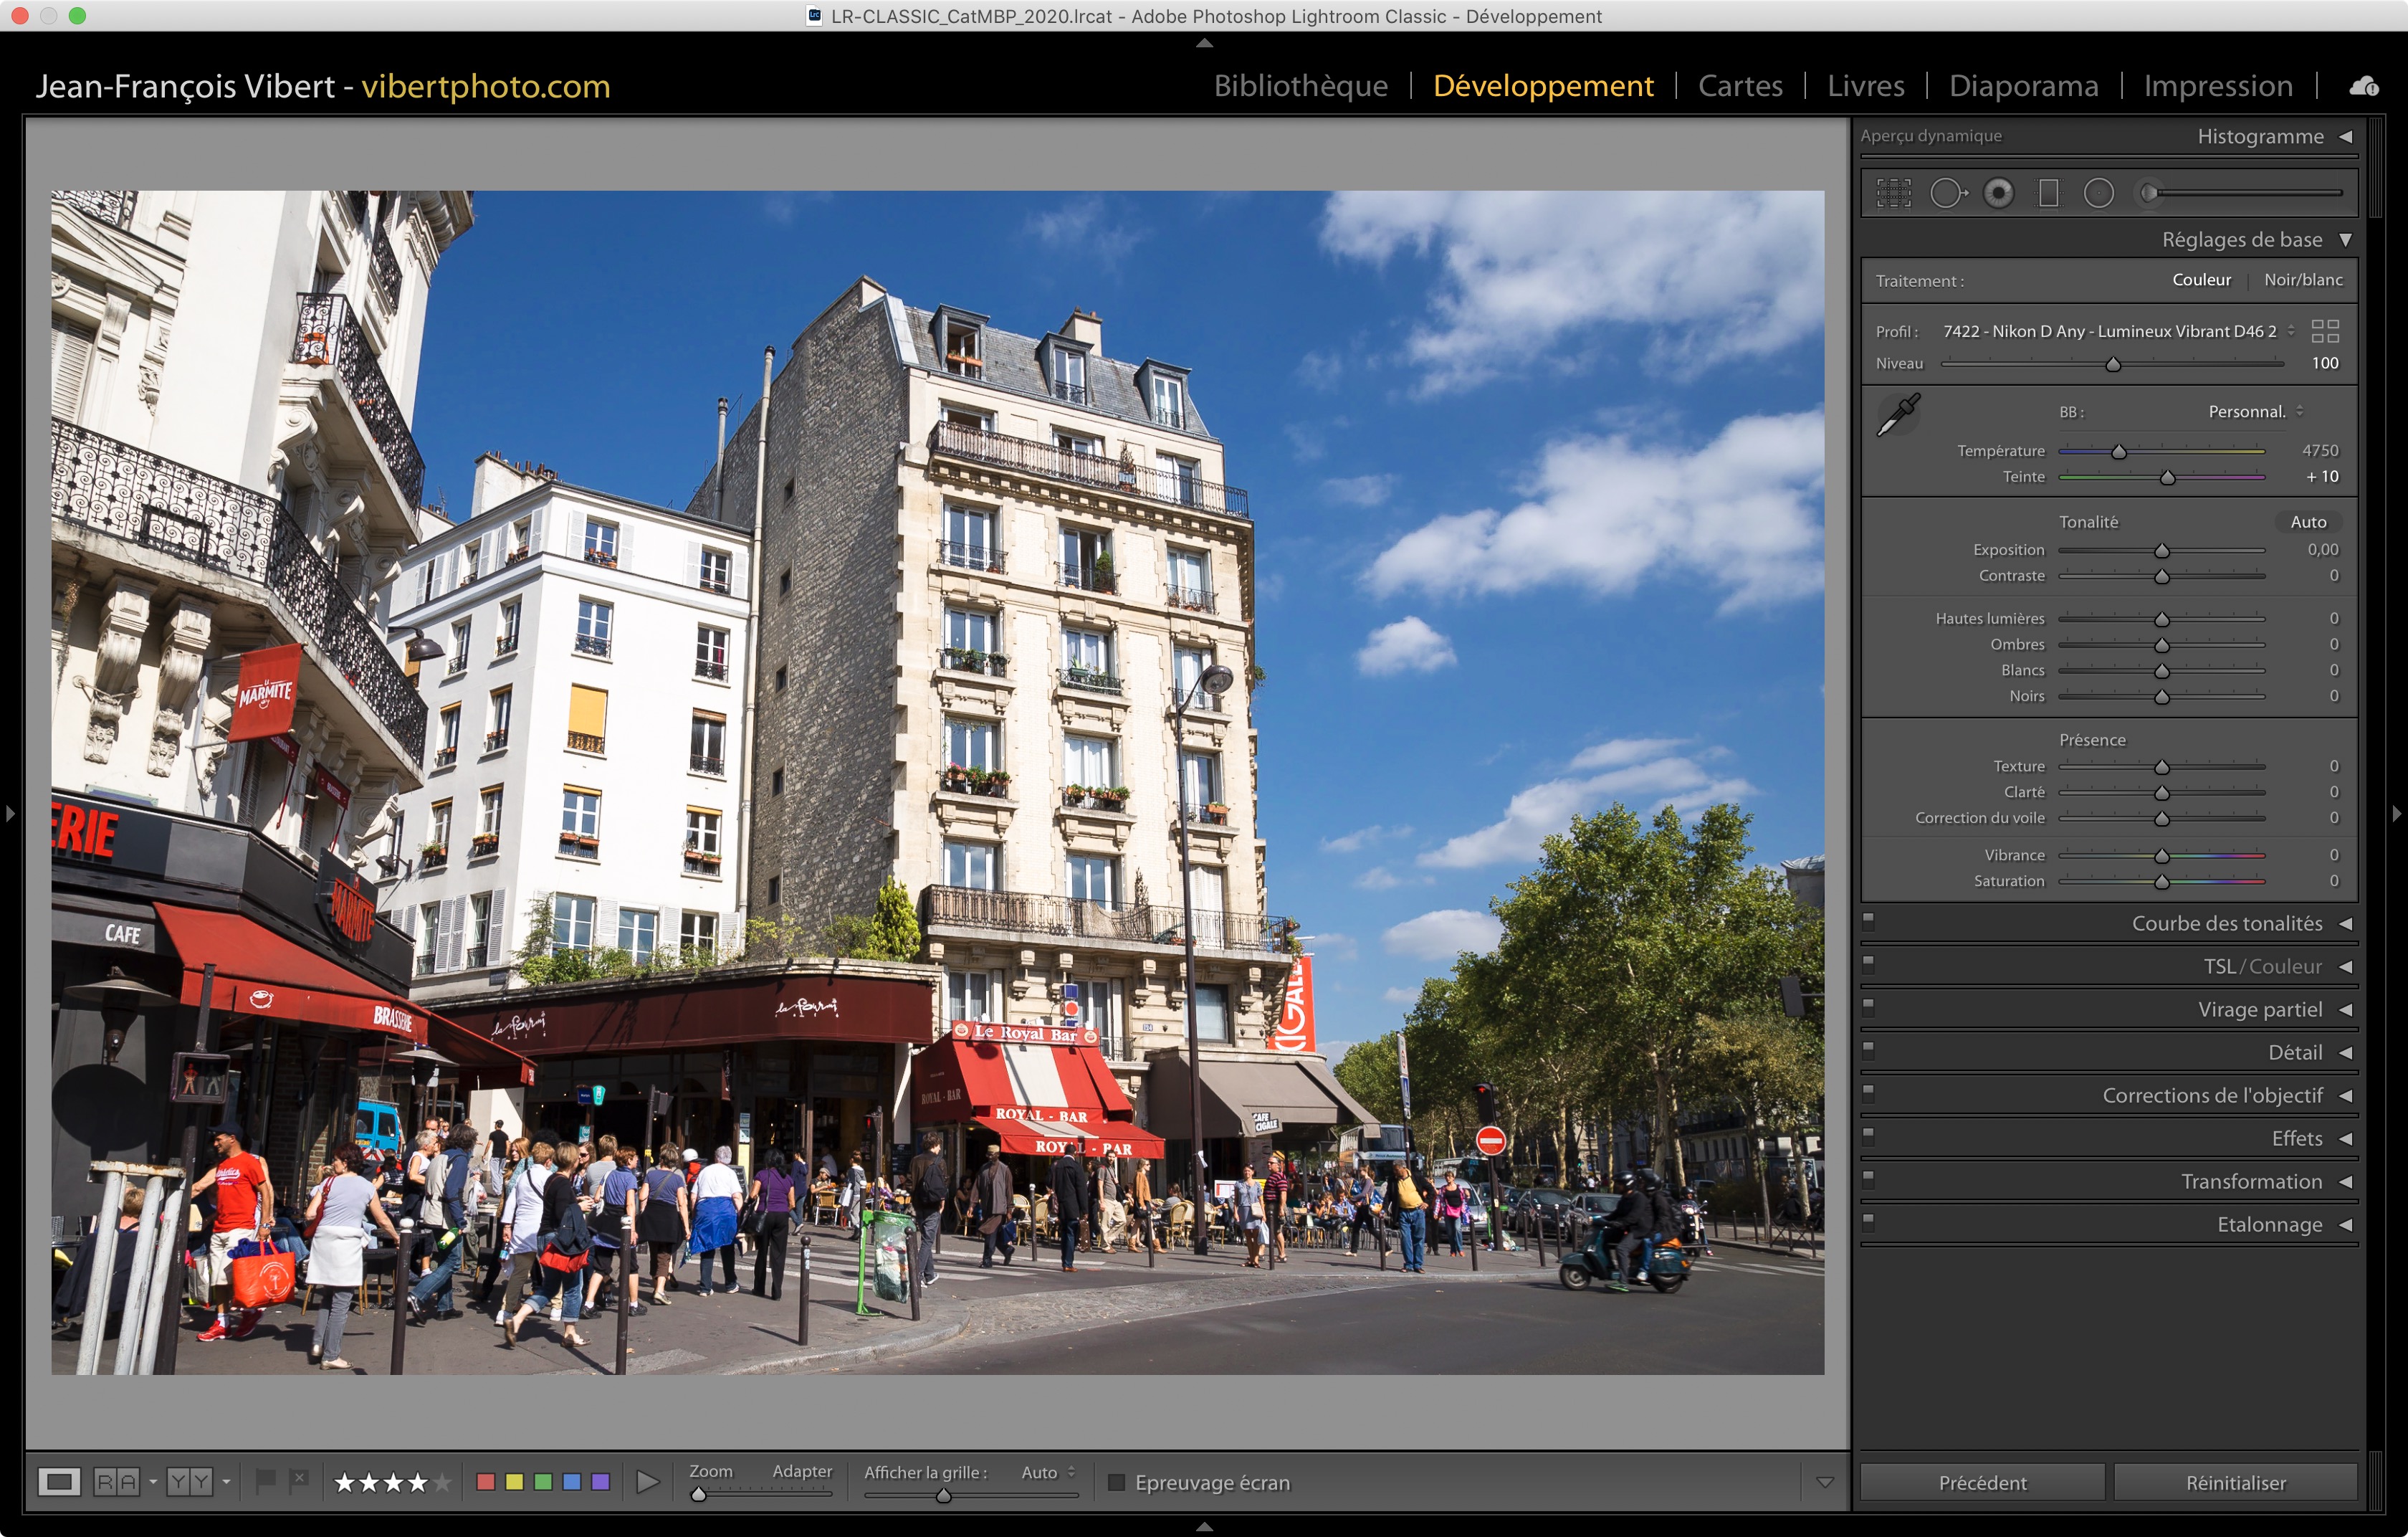Click the cloud sync status icon
This screenshot has height=1537, width=2408.
(2364, 87)
